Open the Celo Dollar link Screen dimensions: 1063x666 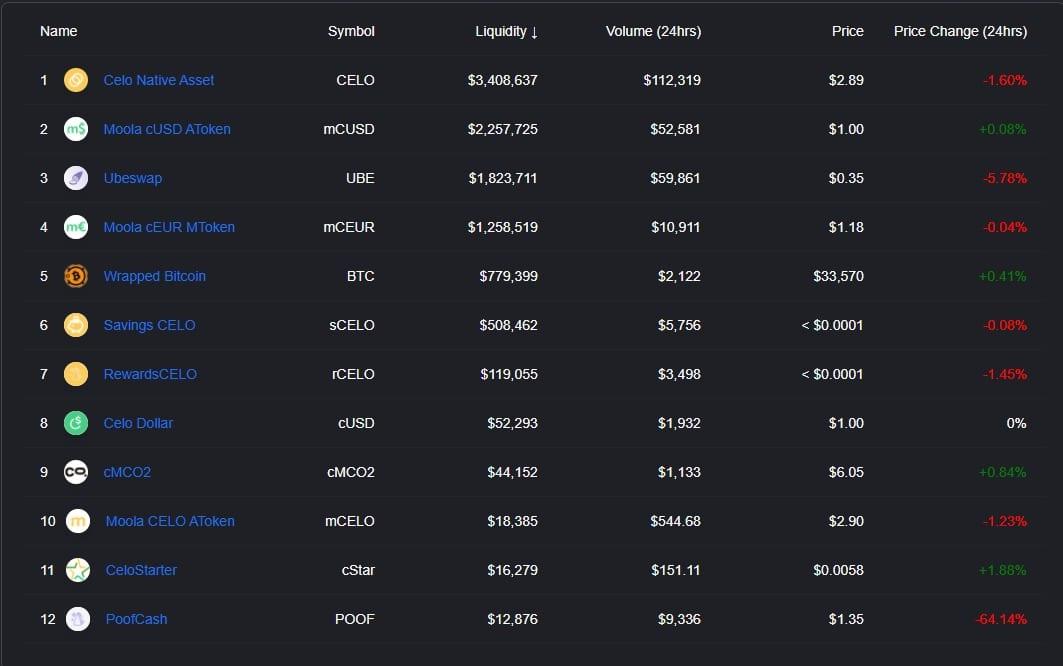click(x=138, y=423)
